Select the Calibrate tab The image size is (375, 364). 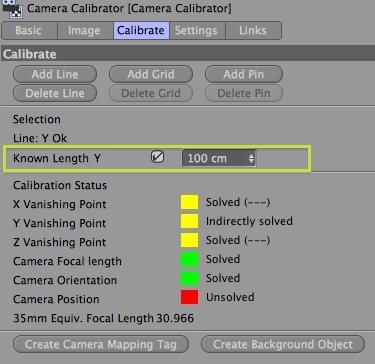141,31
